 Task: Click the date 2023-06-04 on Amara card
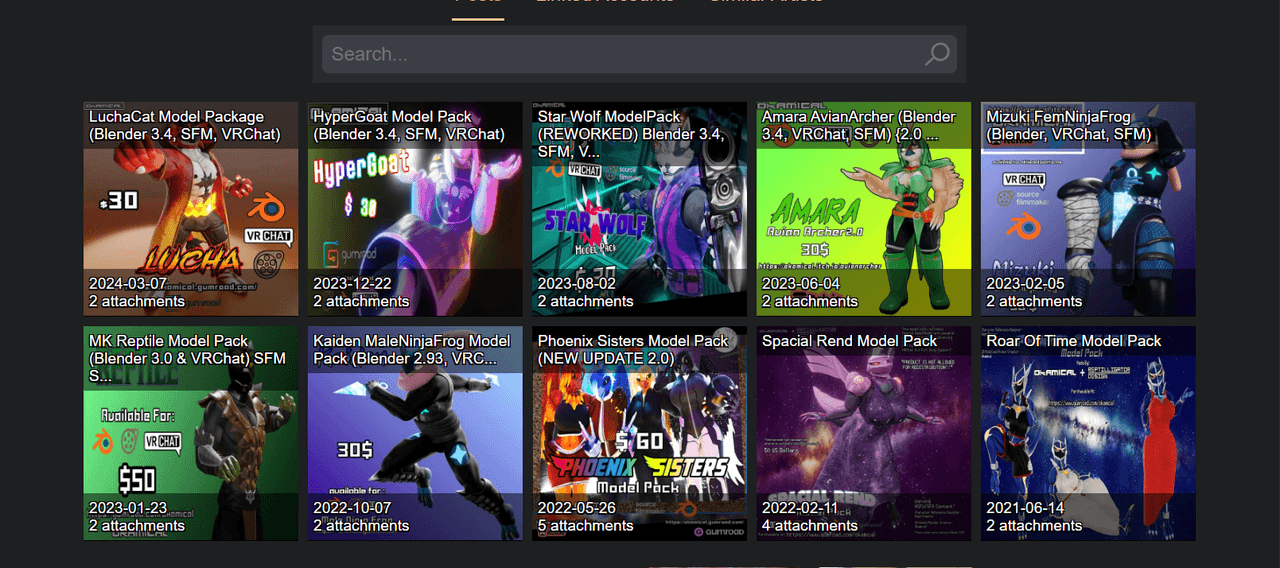tap(801, 284)
